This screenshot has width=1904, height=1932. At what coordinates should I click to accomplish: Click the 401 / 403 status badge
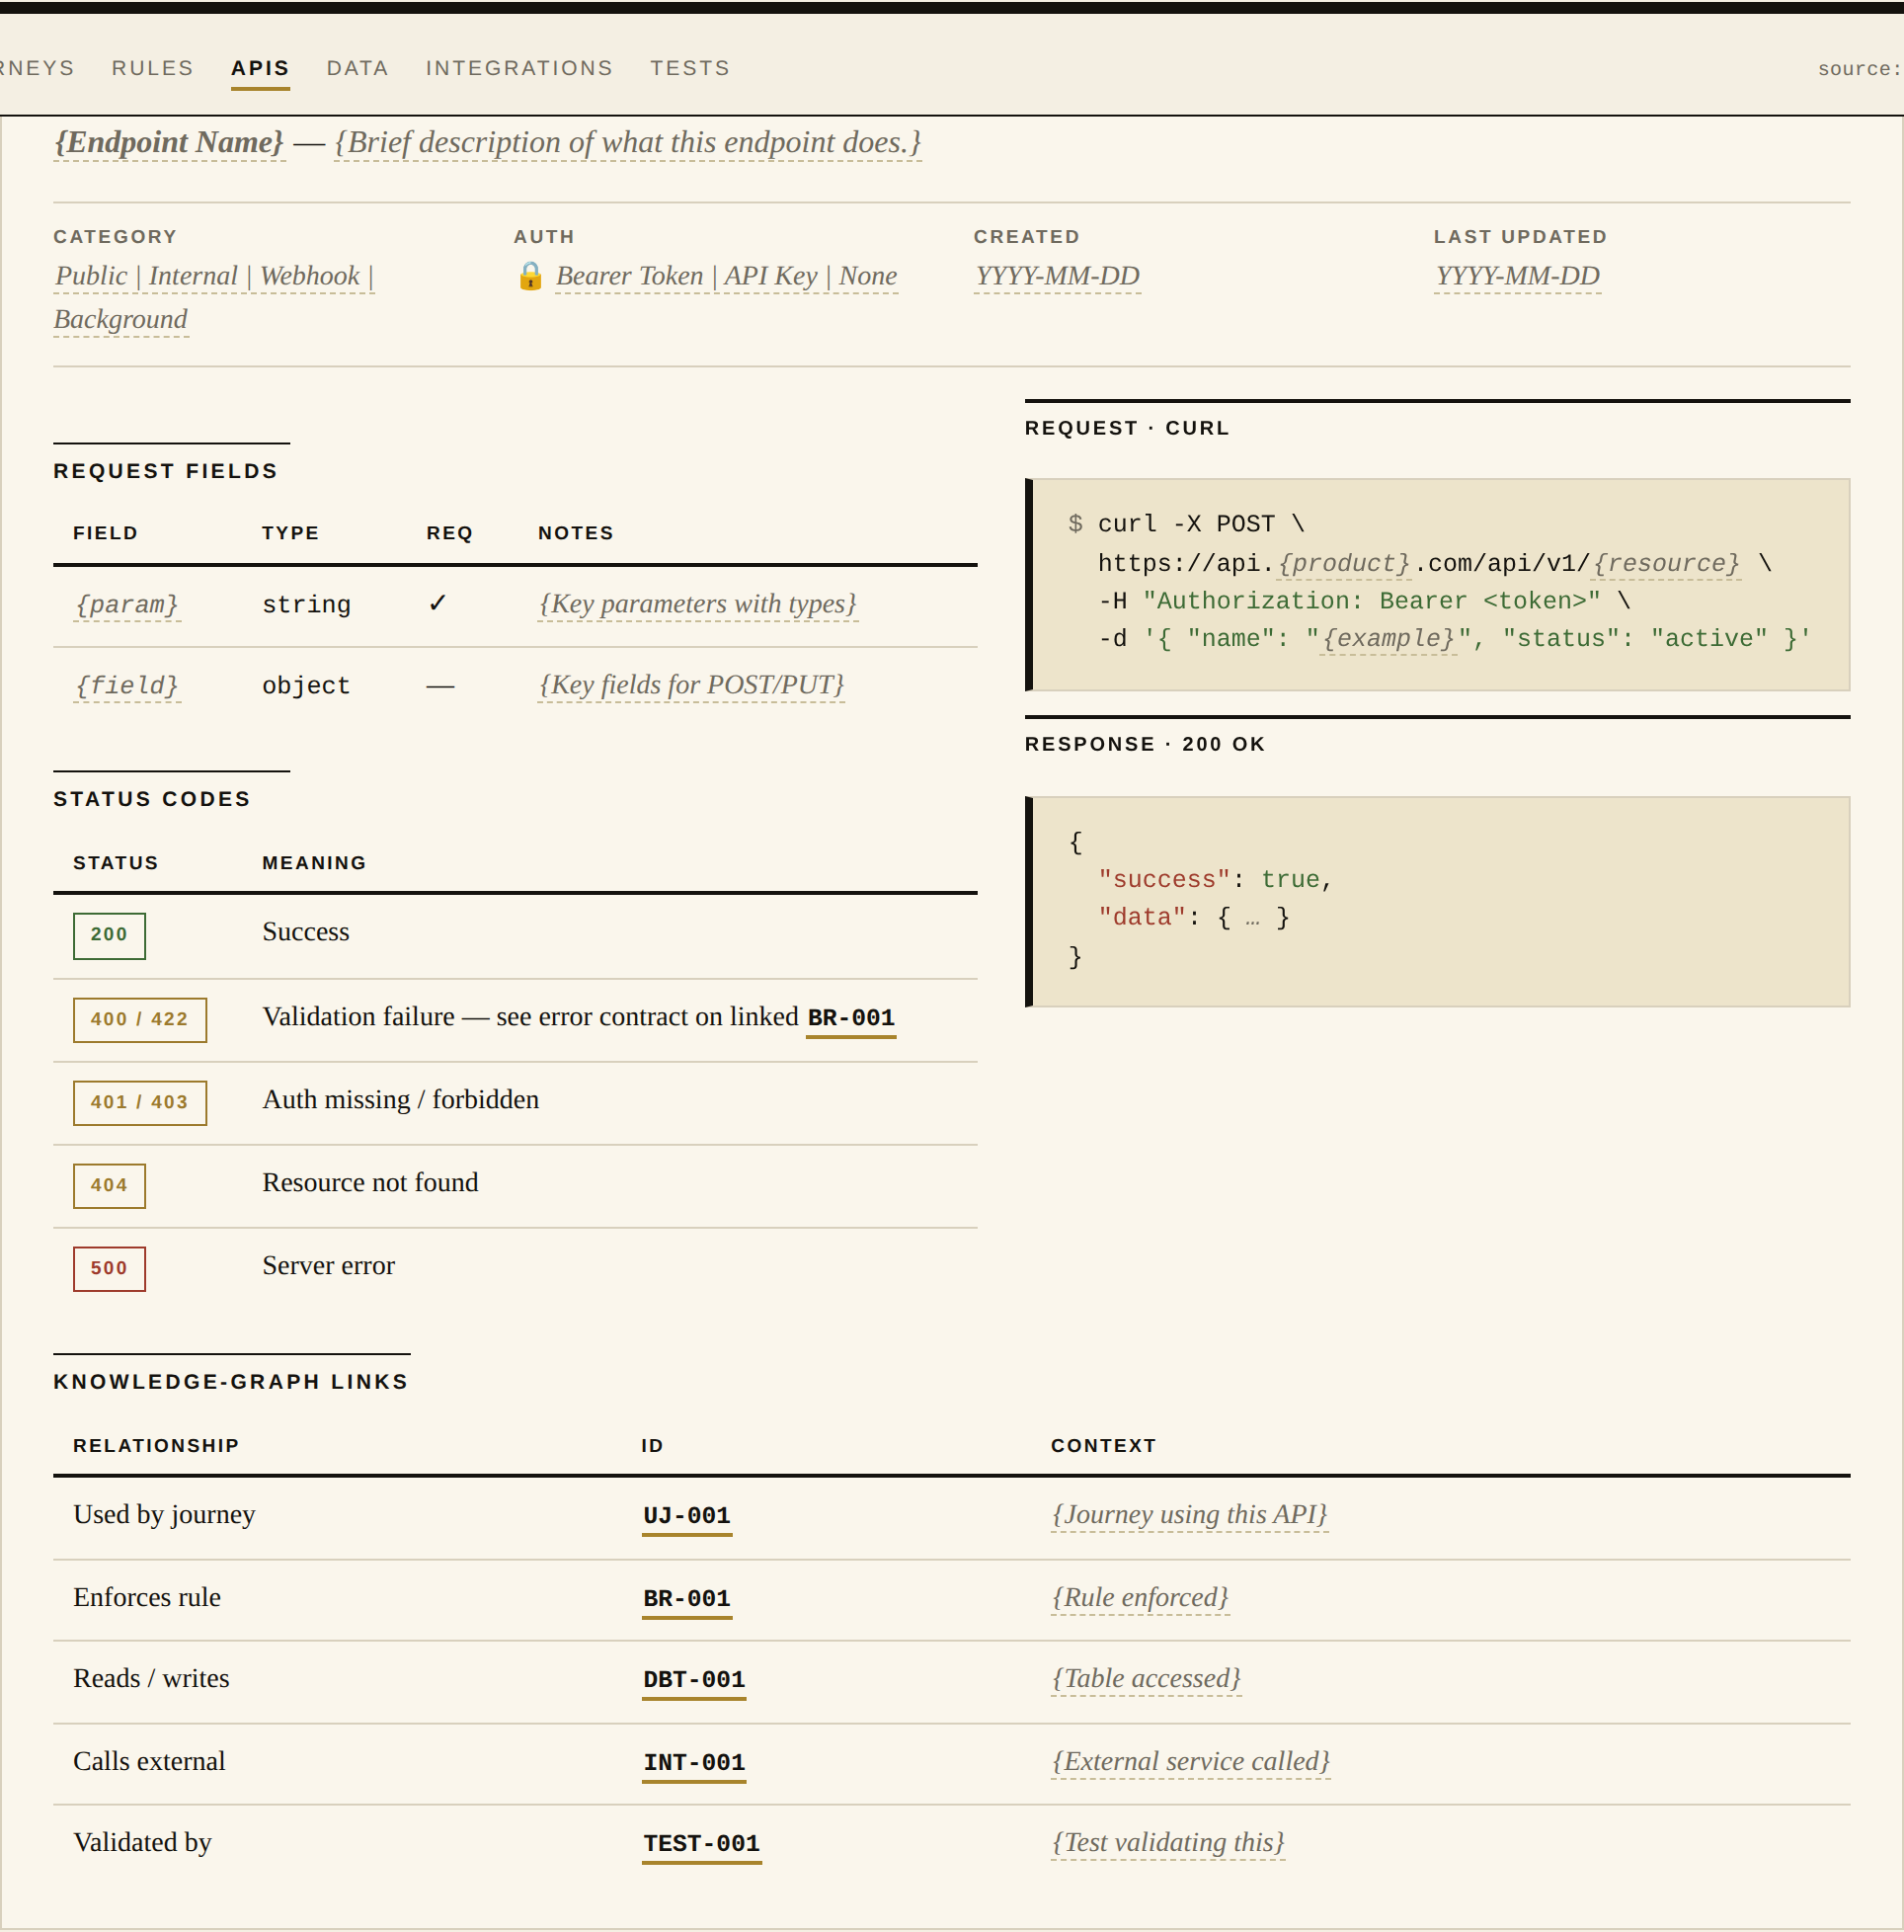pos(139,1102)
